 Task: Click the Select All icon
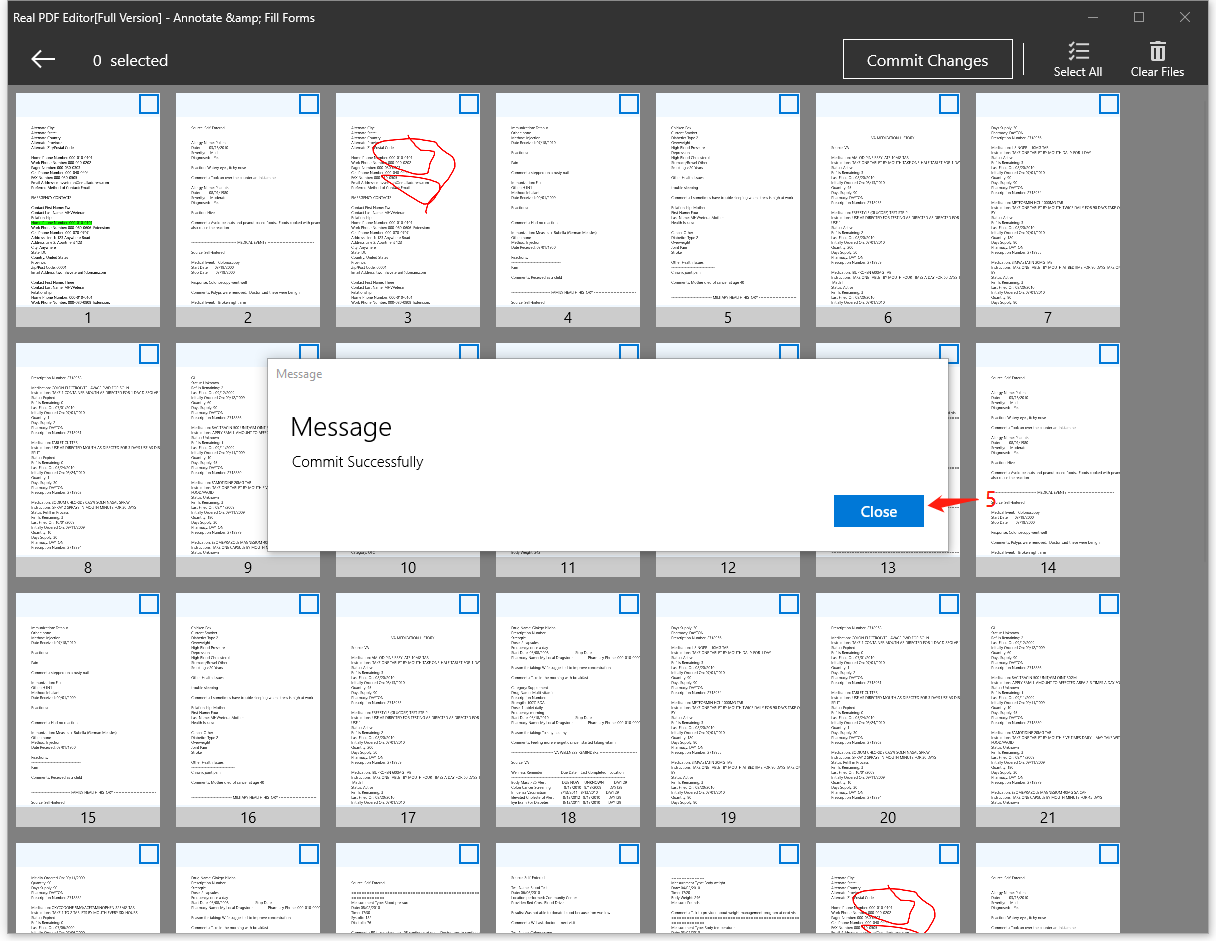click(x=1078, y=51)
